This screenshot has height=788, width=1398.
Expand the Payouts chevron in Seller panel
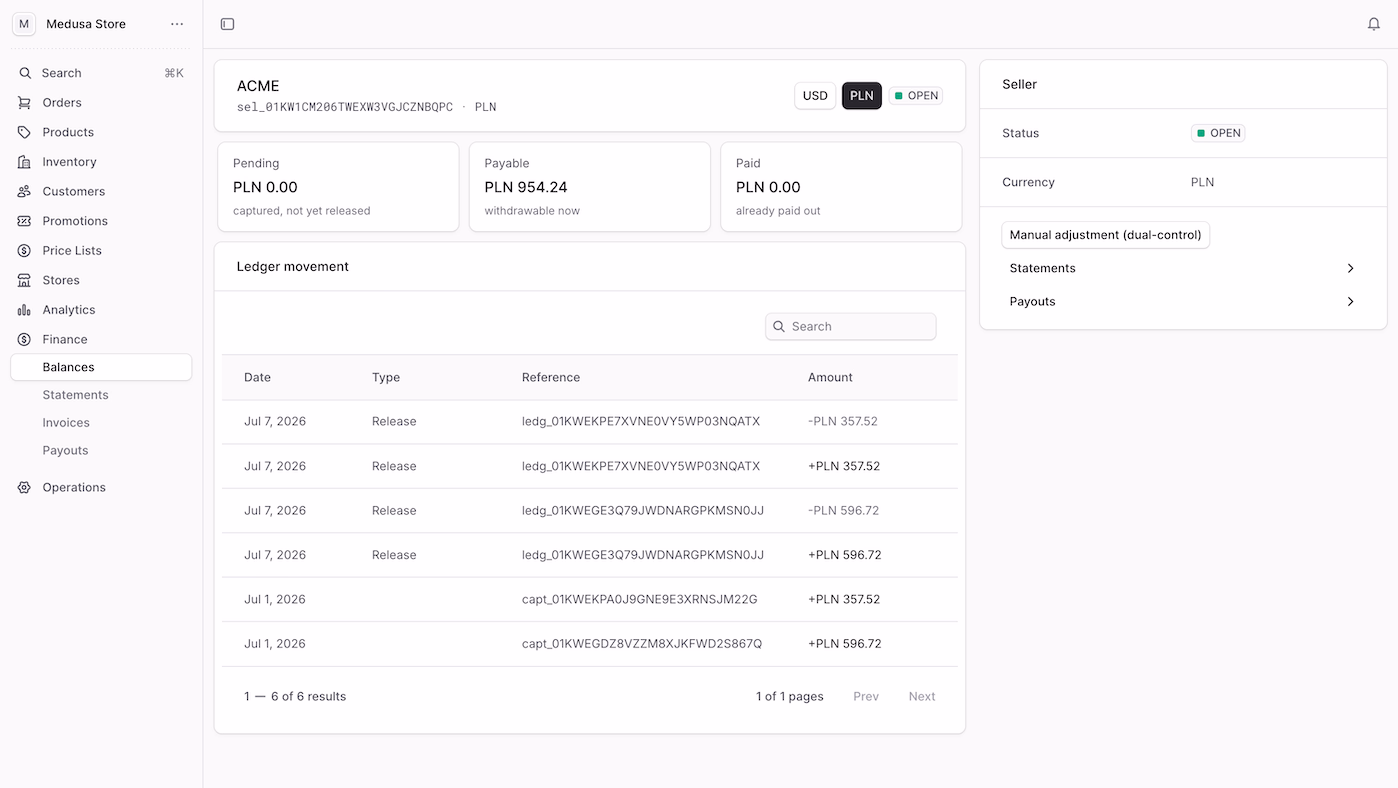pyautogui.click(x=1350, y=301)
